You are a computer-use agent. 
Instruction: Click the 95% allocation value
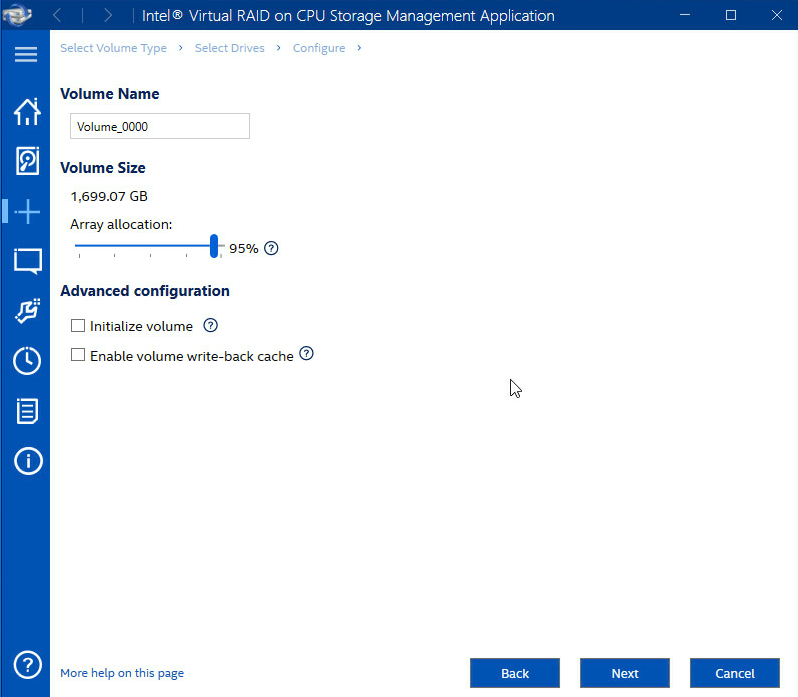pos(244,249)
